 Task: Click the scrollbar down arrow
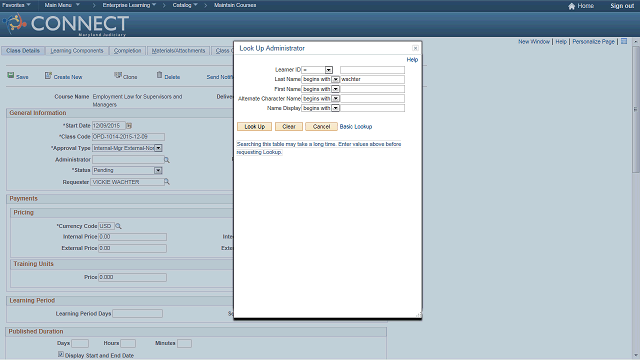coord(636,356)
